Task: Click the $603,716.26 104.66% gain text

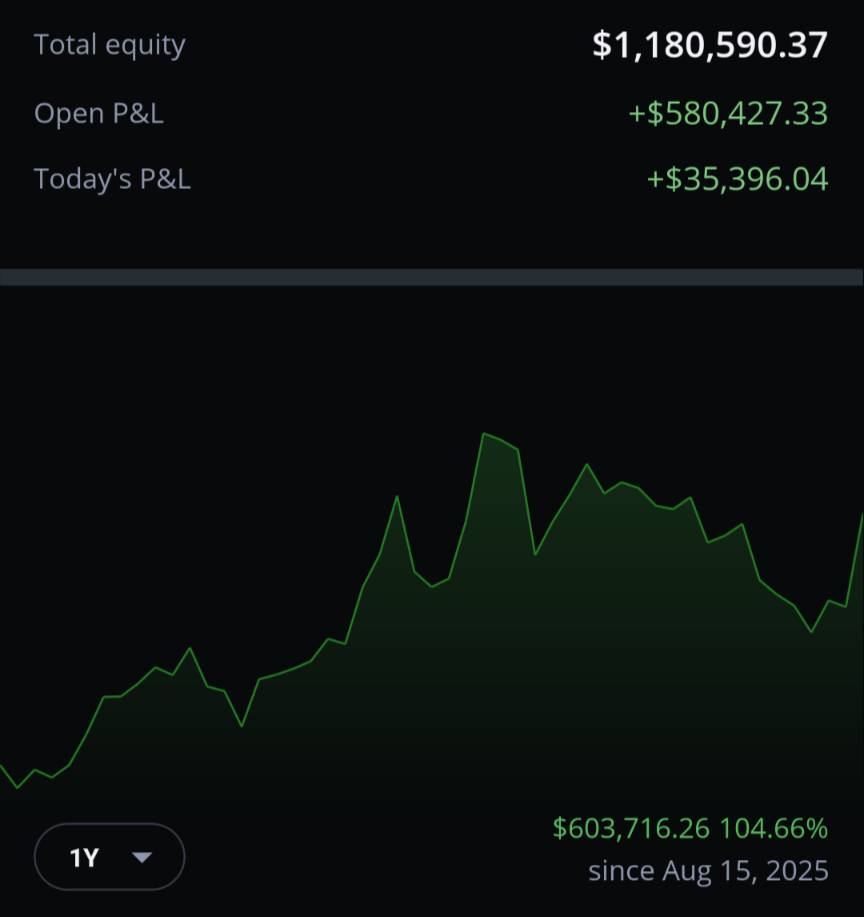Action: coord(690,829)
